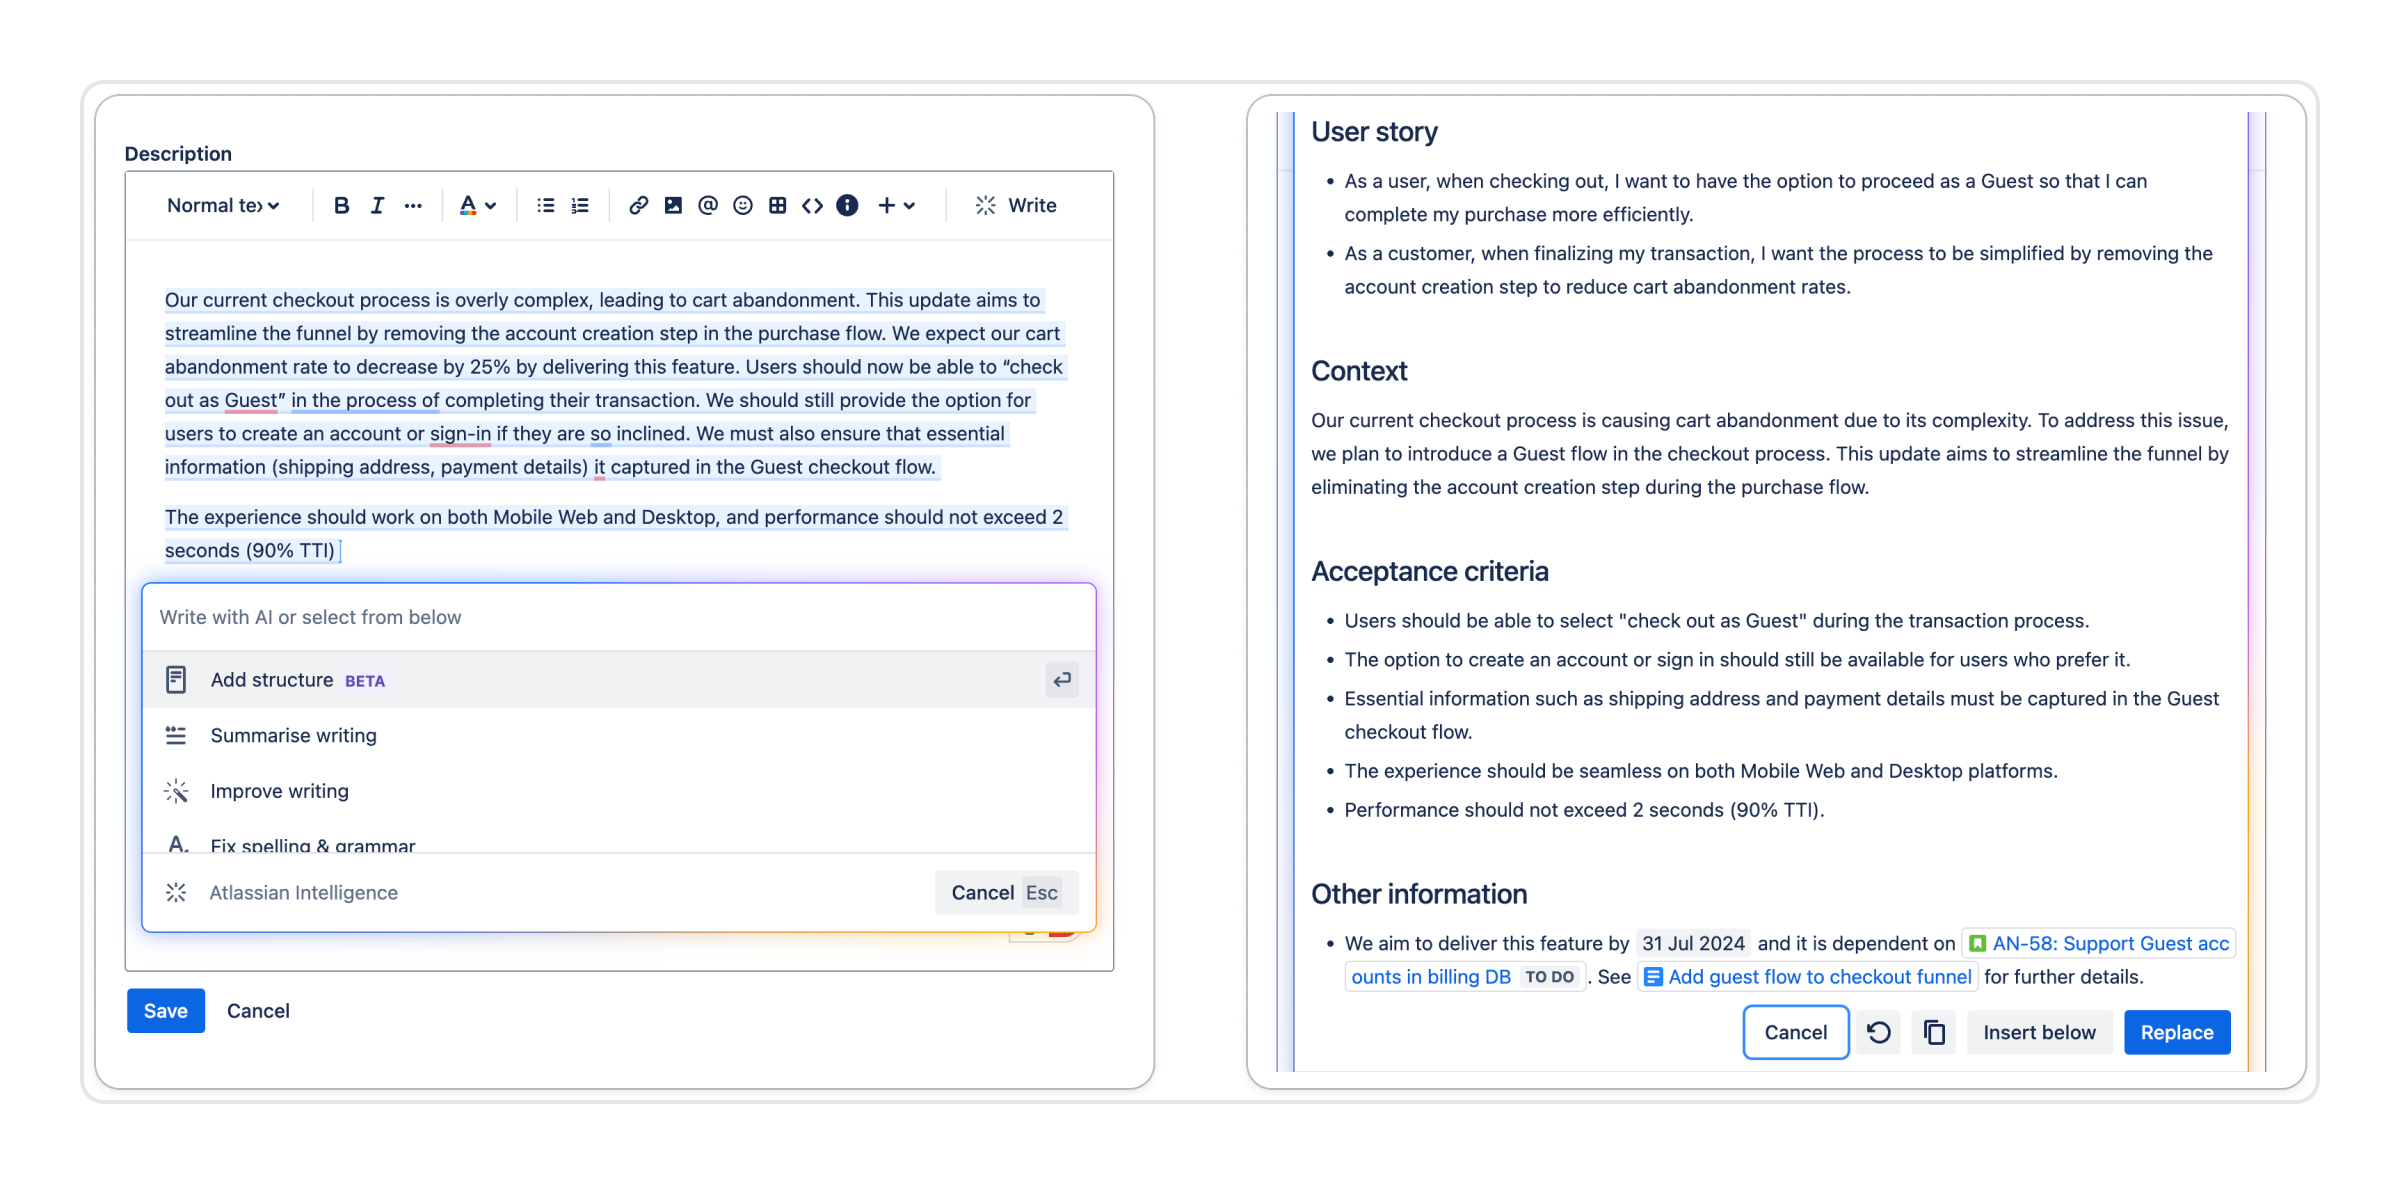Copy the AI-generated content
Viewport: 2400px width, 1184px height.
(1934, 1032)
